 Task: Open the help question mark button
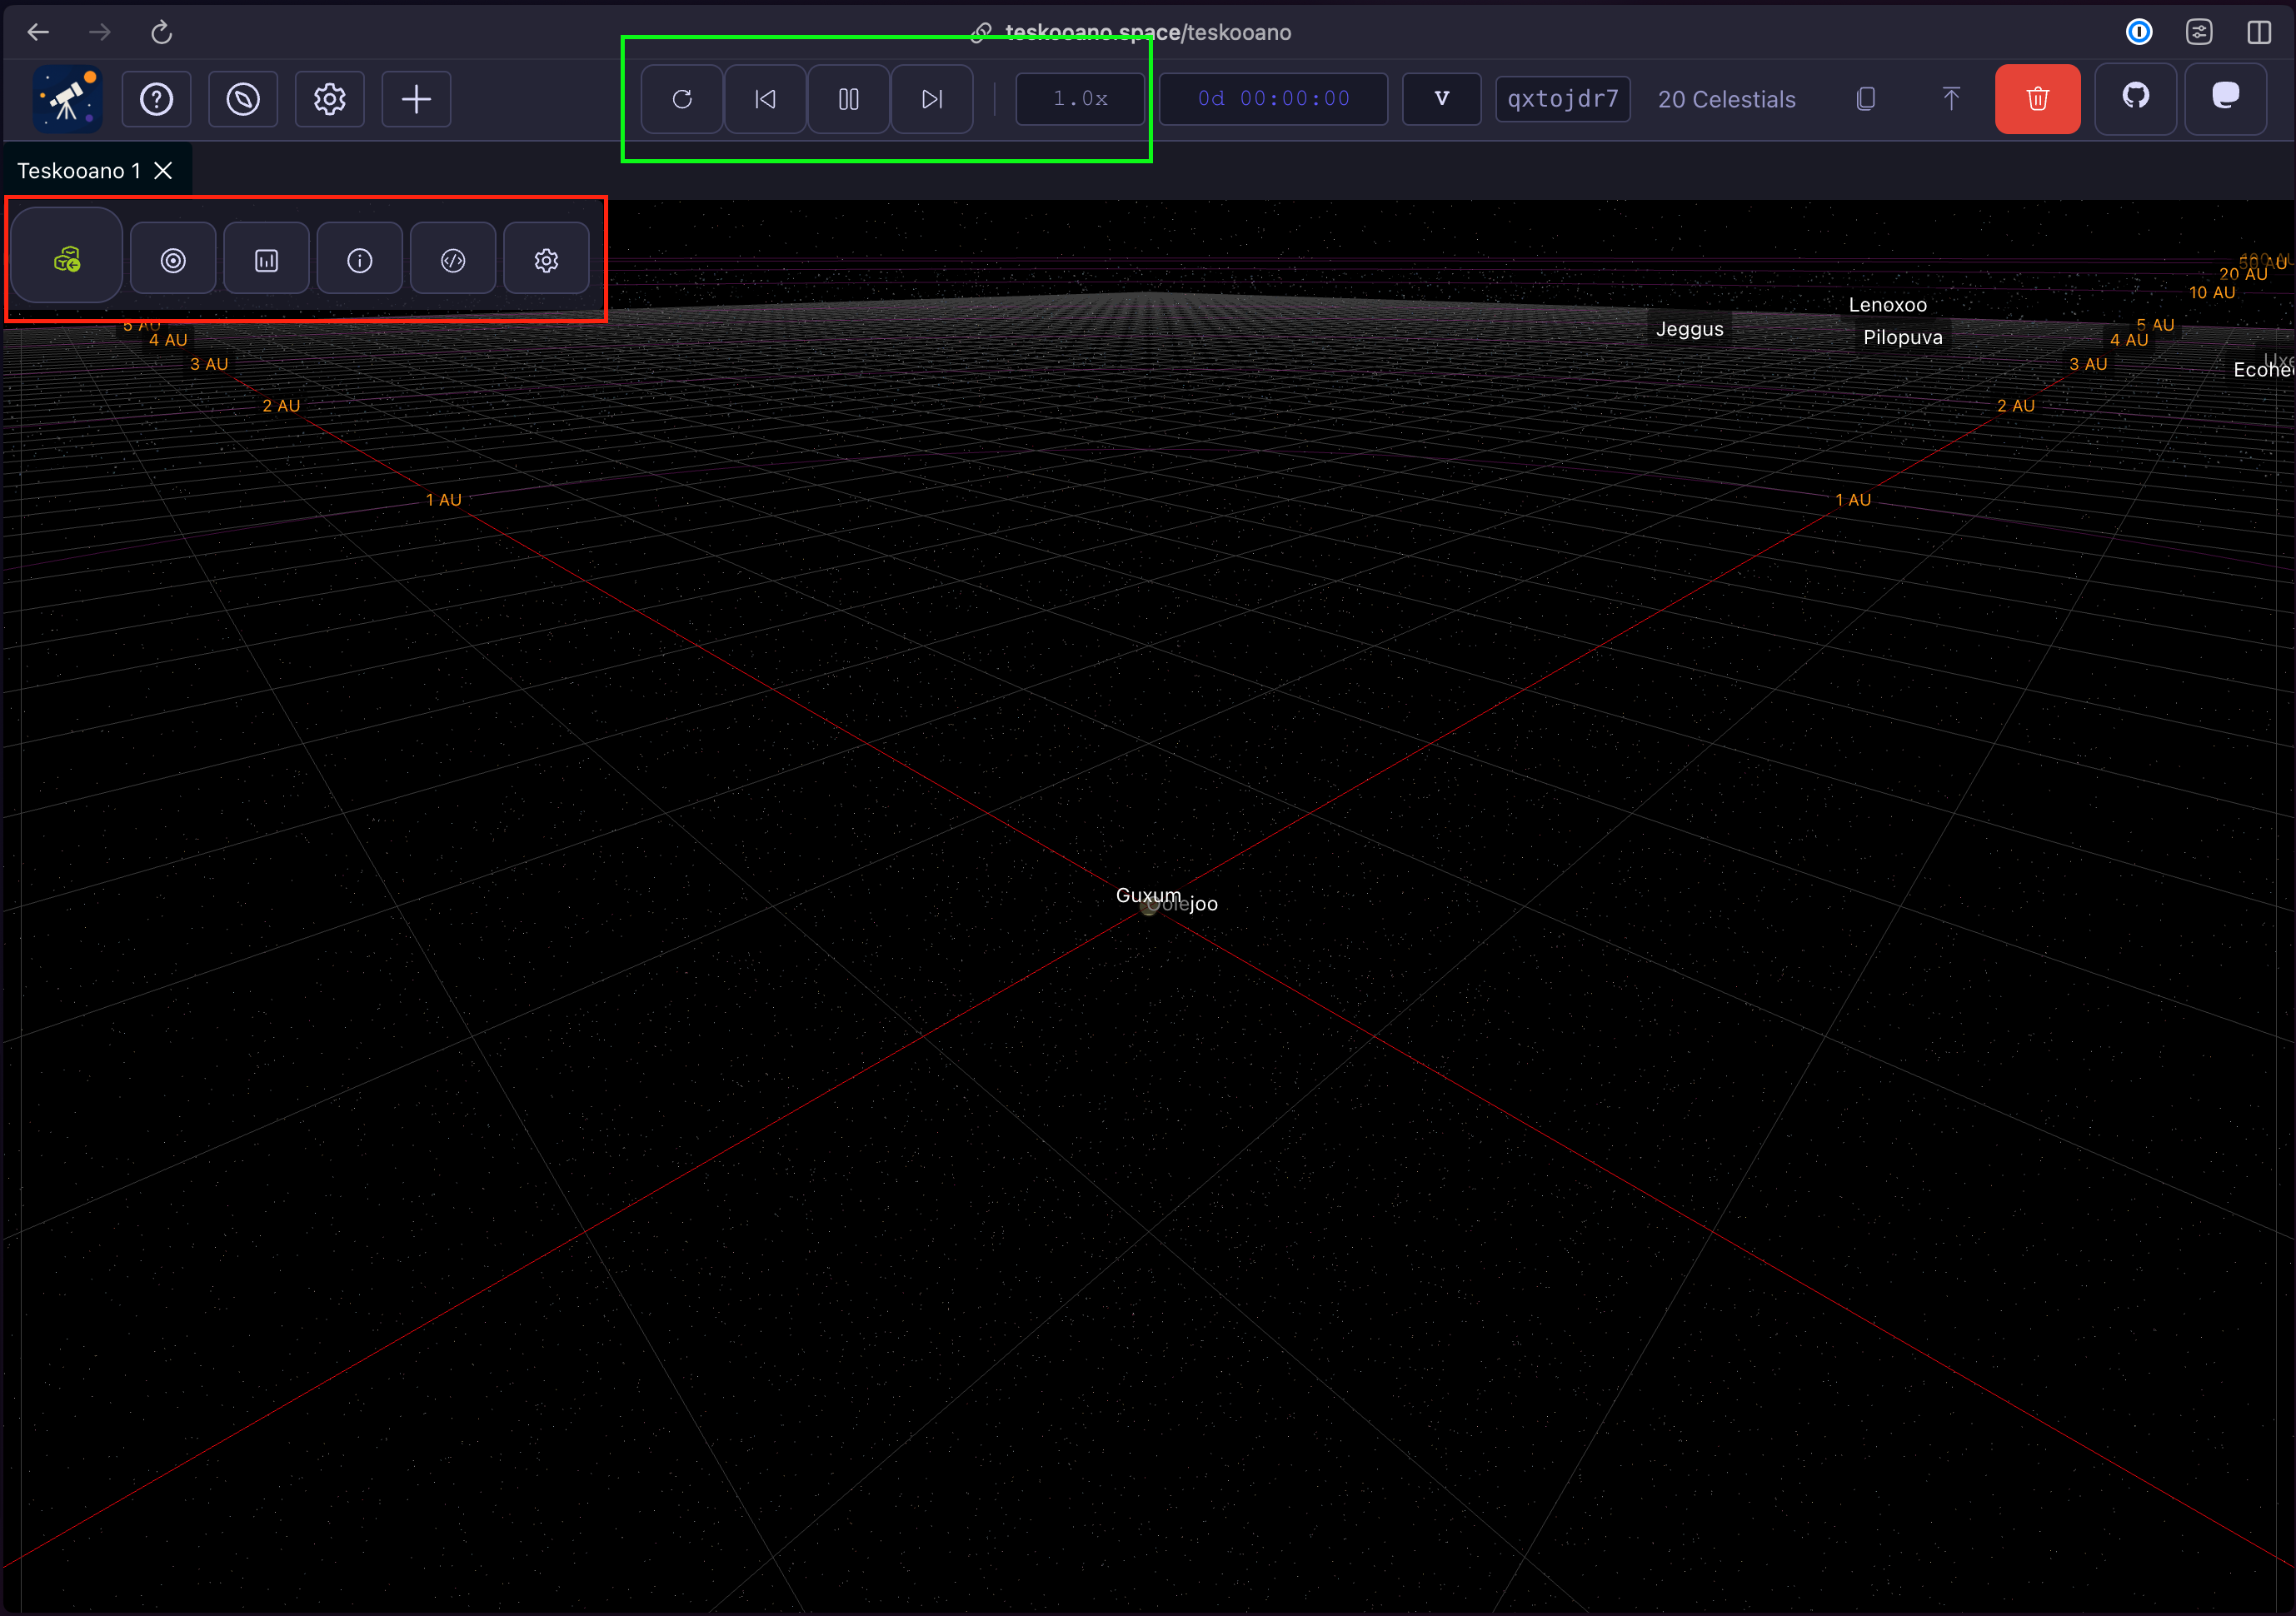(157, 99)
